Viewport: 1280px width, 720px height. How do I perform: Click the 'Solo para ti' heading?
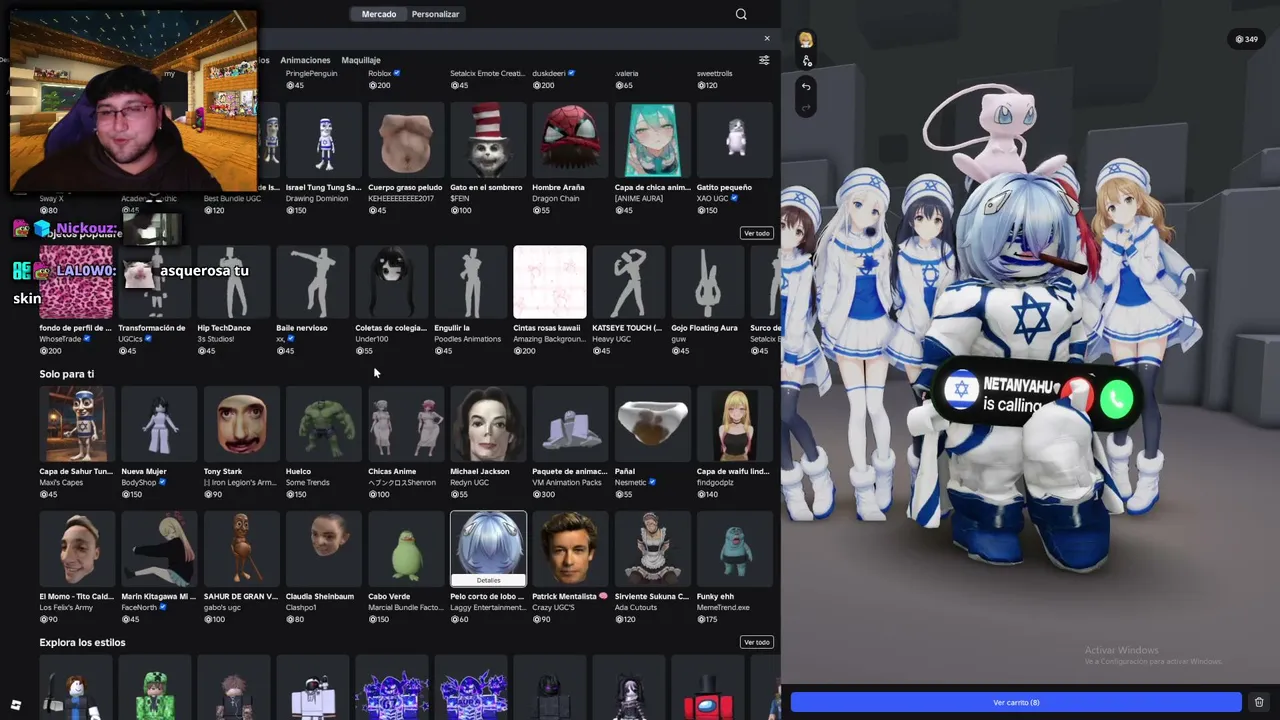coord(67,374)
